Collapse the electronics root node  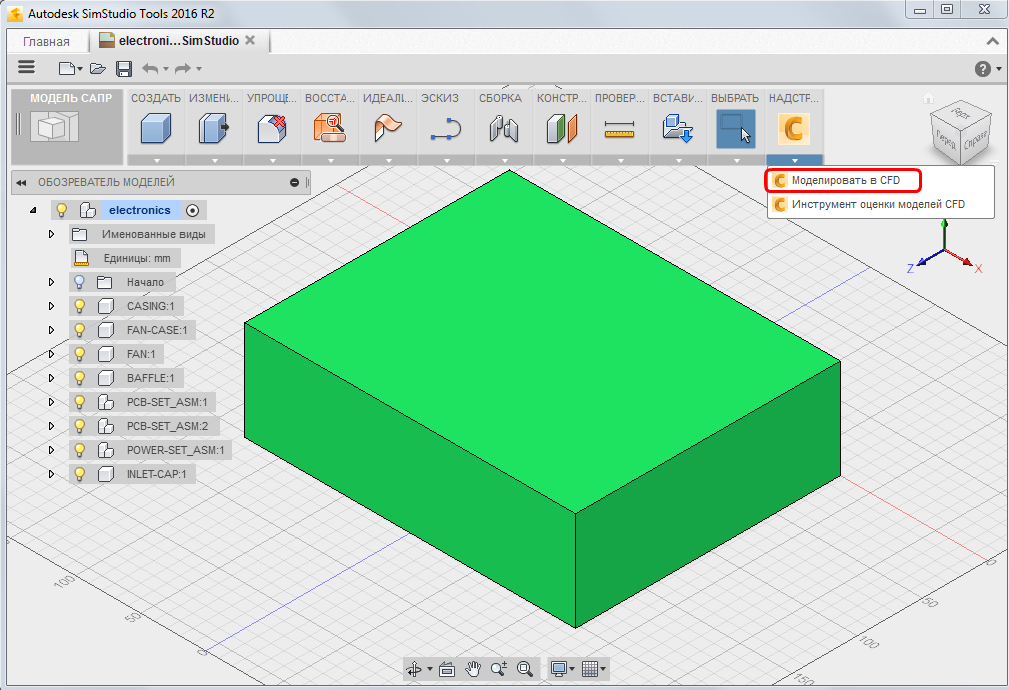[x=33, y=210]
